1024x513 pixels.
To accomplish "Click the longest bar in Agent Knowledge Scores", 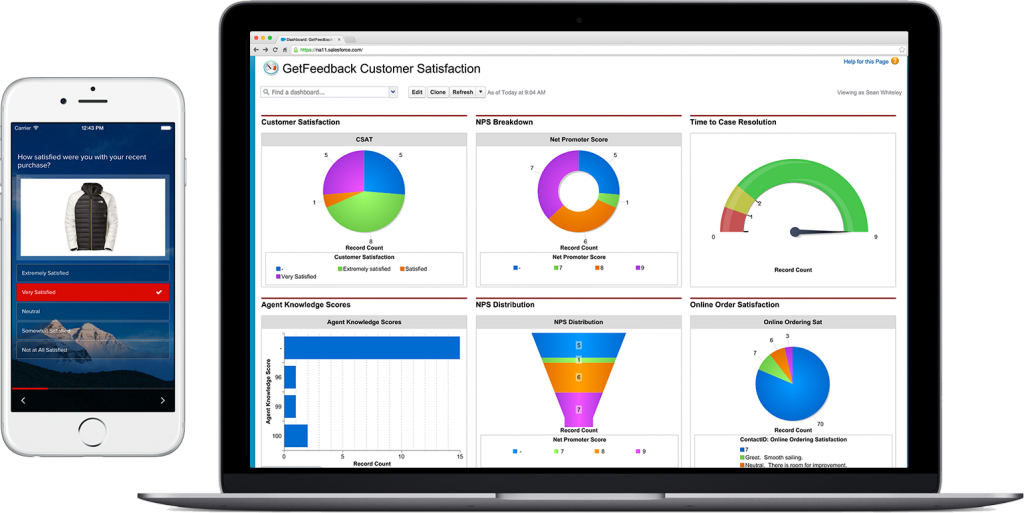I will (372, 348).
